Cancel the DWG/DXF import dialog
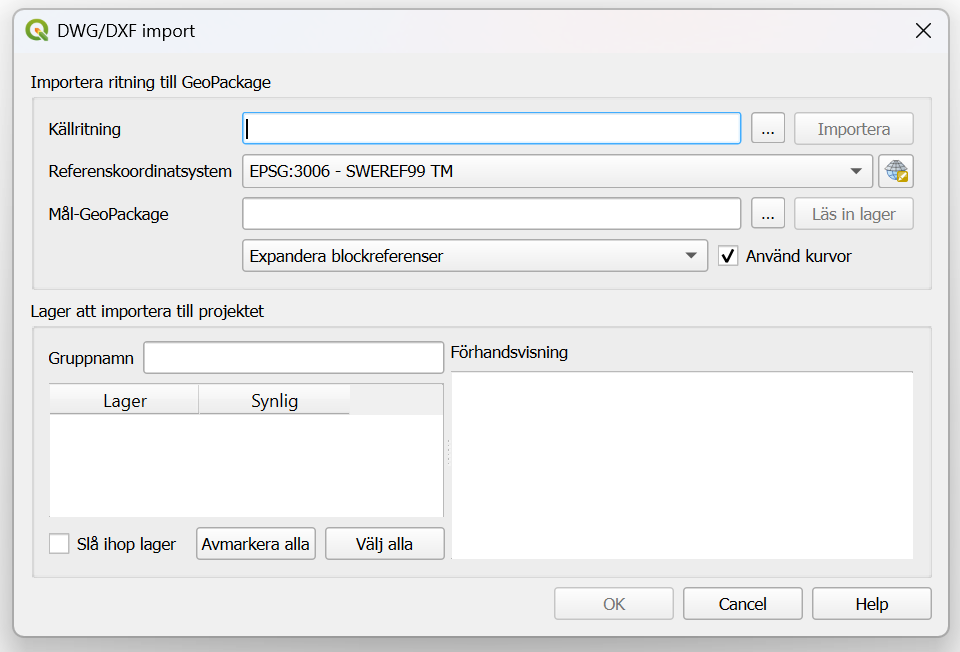 tap(743, 604)
